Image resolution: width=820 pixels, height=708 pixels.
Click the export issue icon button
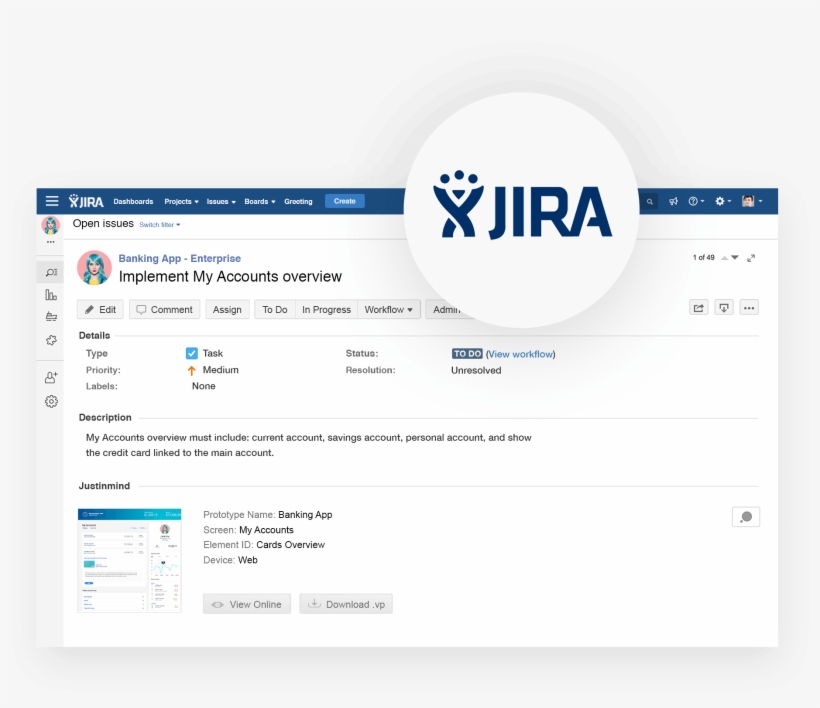(724, 308)
